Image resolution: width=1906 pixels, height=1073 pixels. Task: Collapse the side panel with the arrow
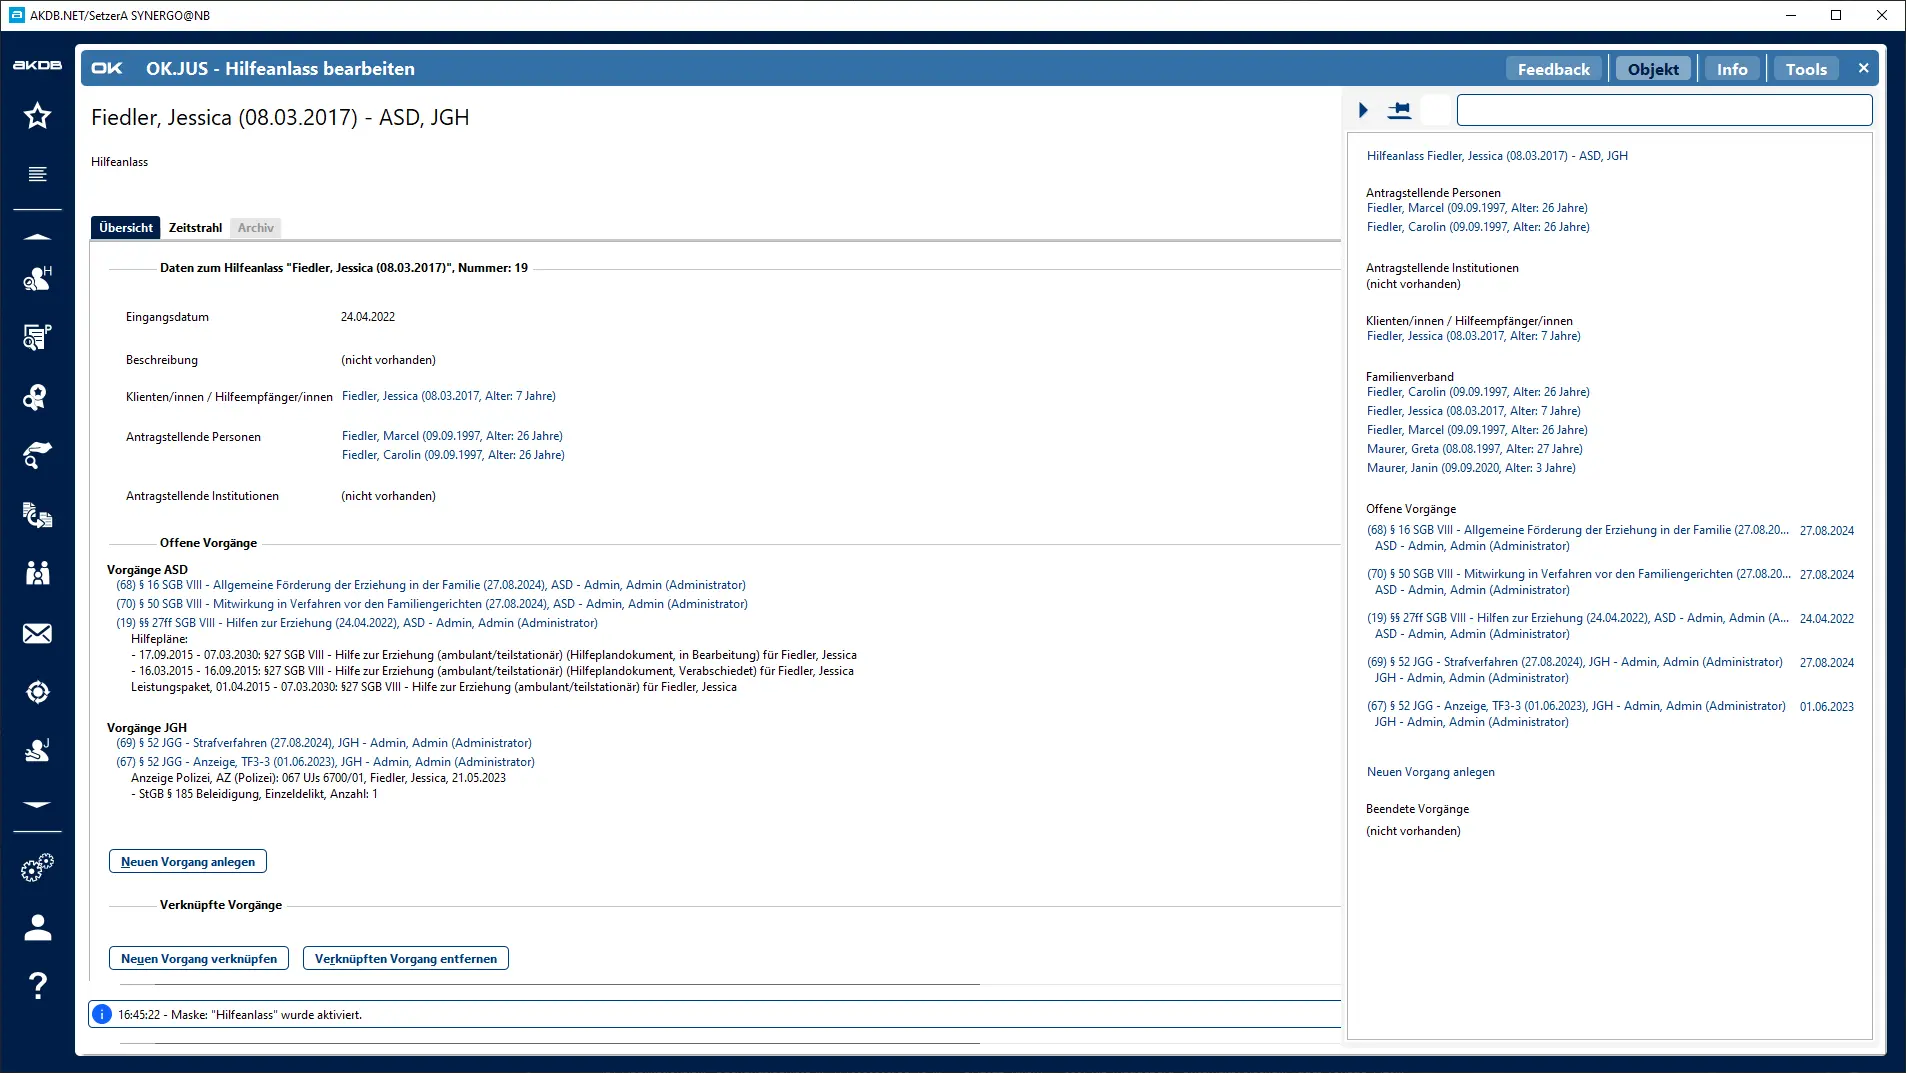point(1363,110)
